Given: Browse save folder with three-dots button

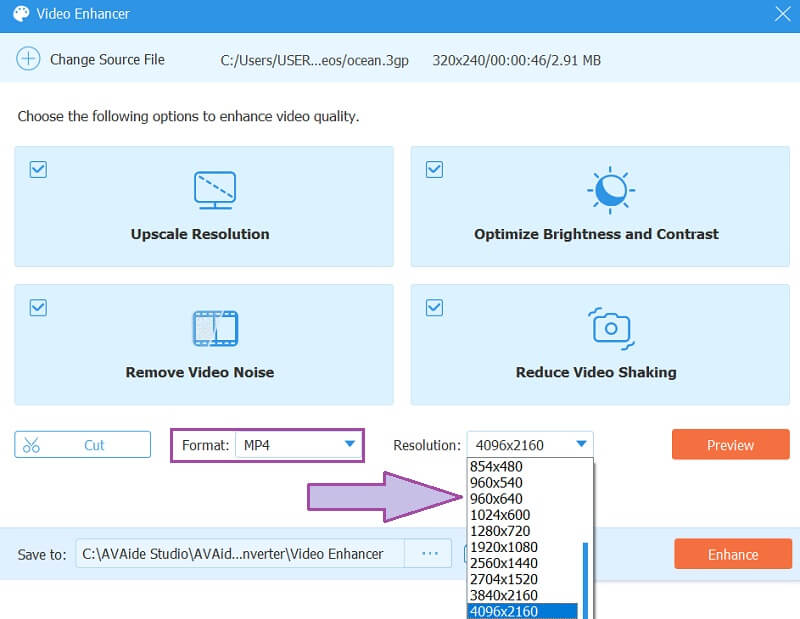Looking at the screenshot, I should point(429,554).
